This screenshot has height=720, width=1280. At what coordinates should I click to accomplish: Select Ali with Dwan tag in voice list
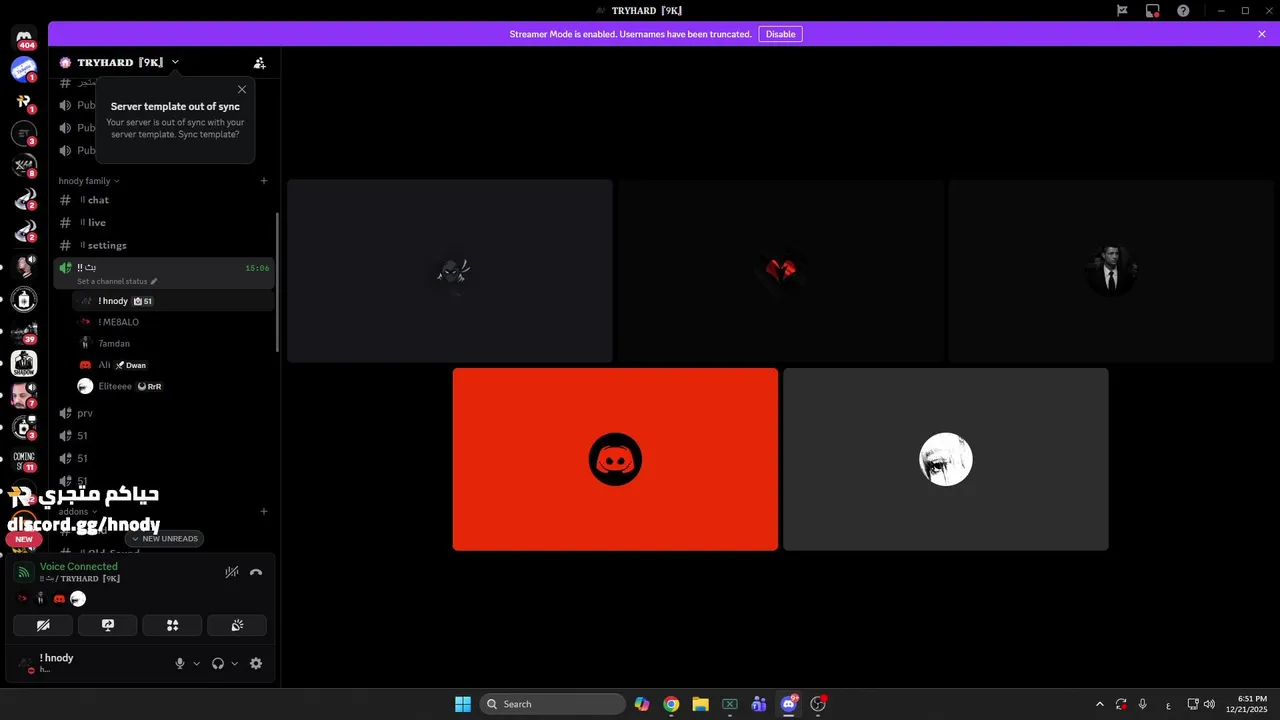tap(173, 365)
